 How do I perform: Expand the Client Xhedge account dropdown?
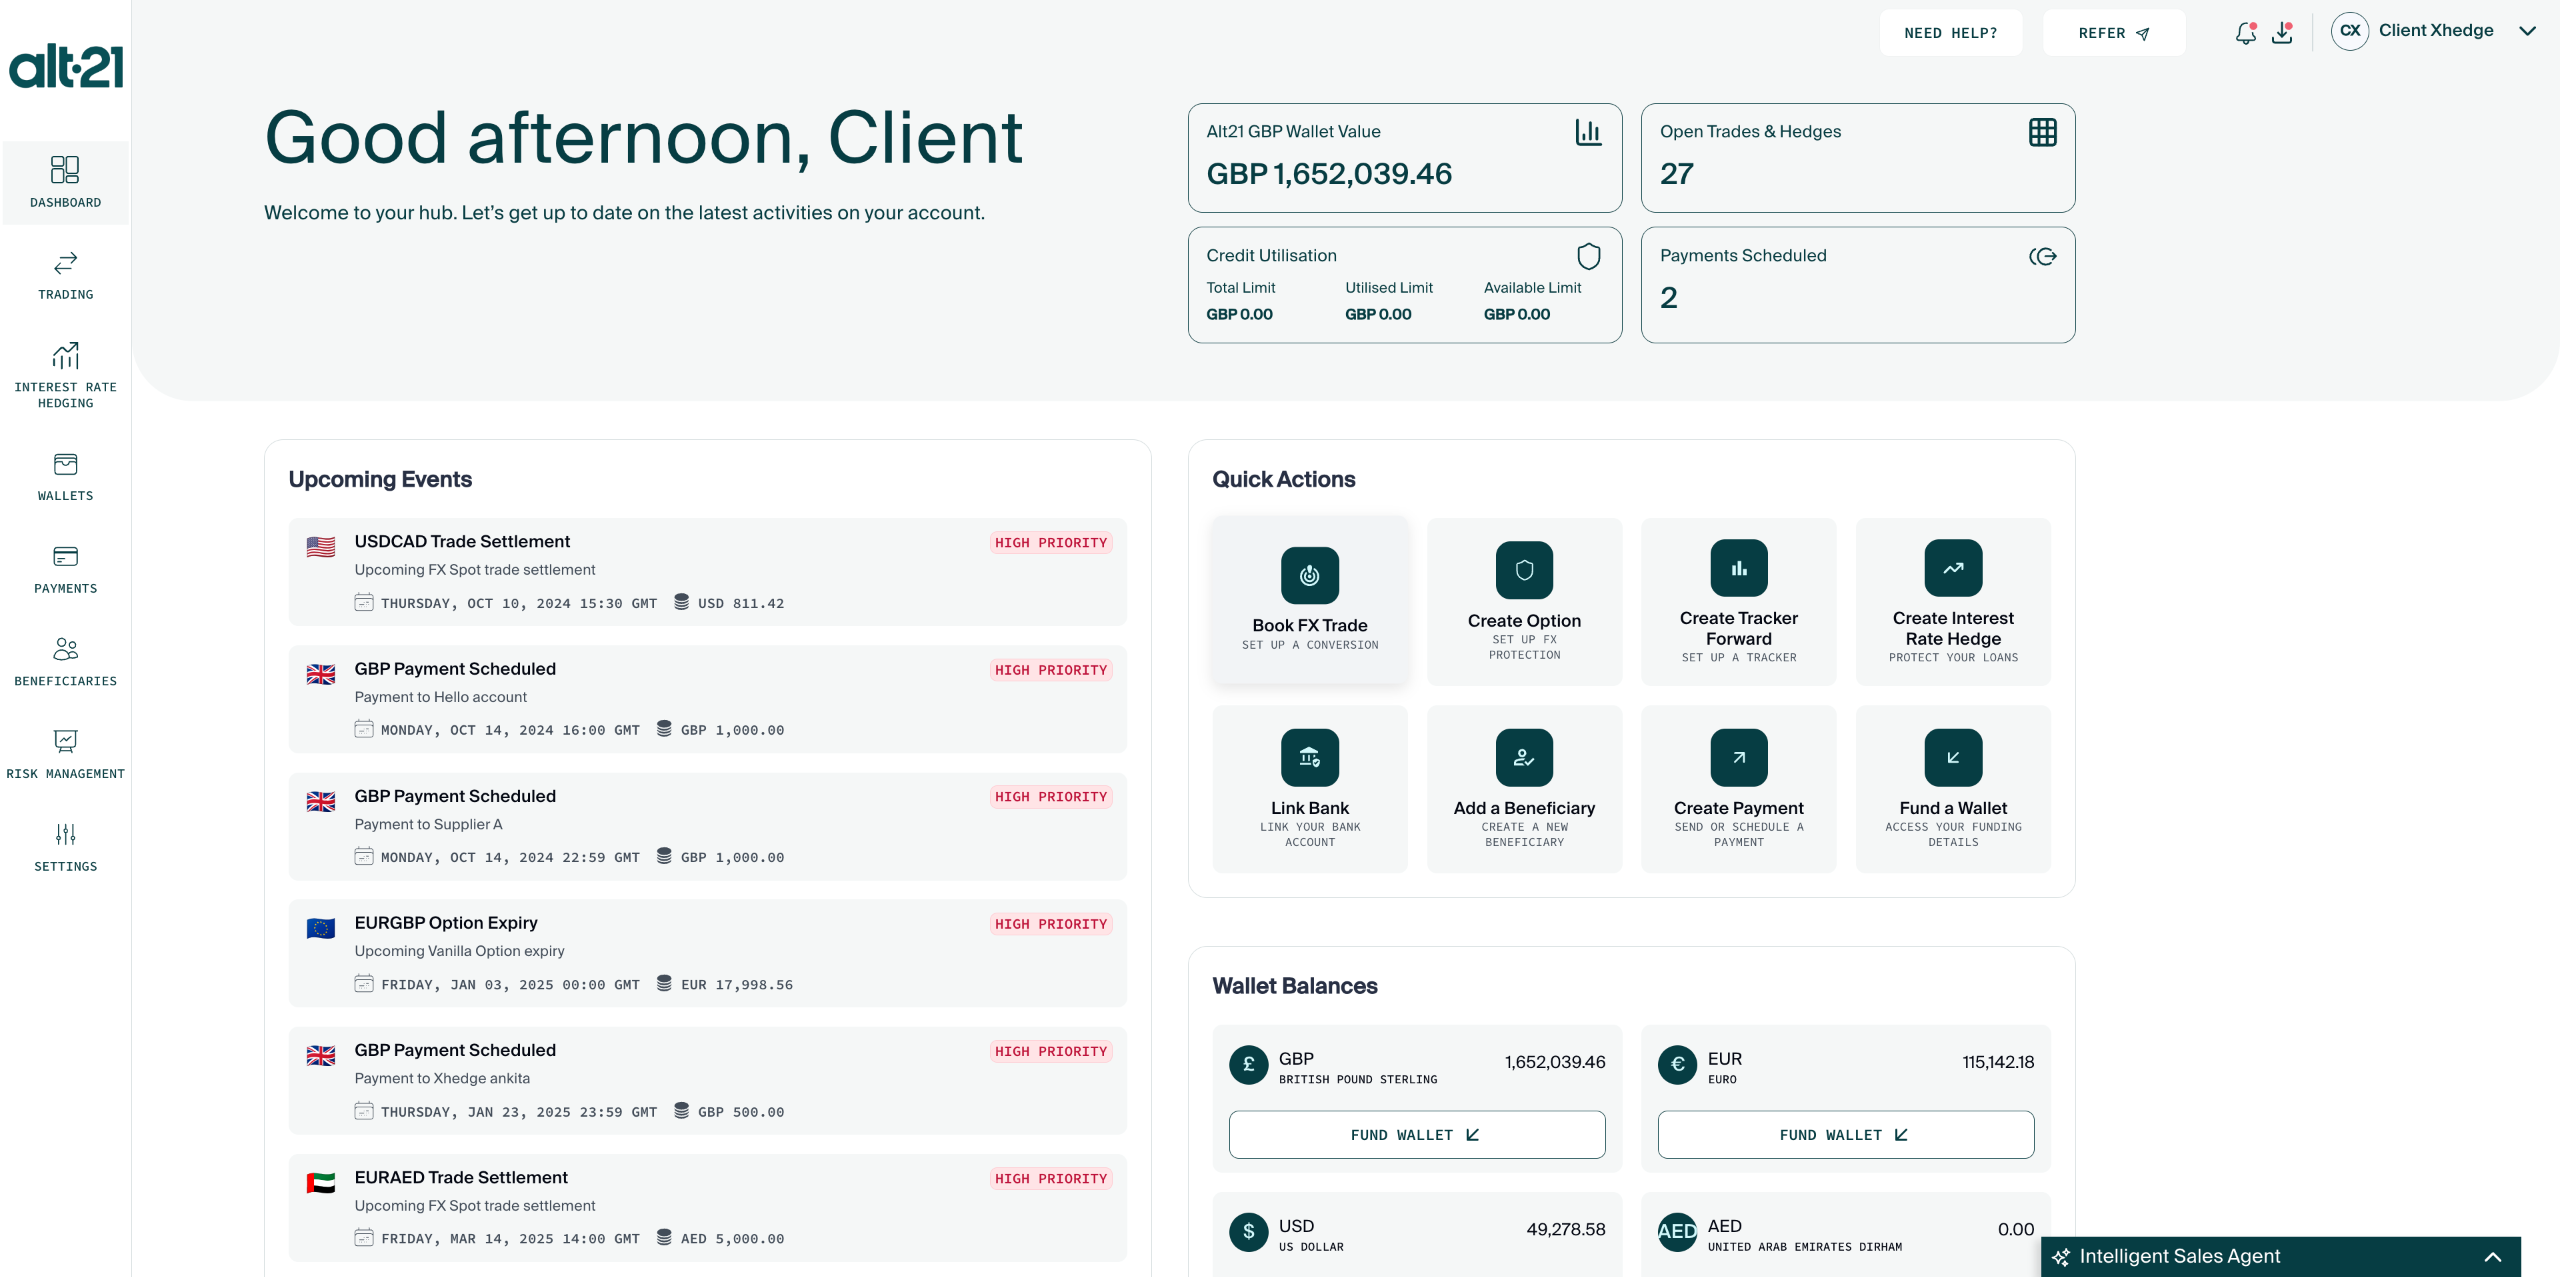click(x=2527, y=31)
